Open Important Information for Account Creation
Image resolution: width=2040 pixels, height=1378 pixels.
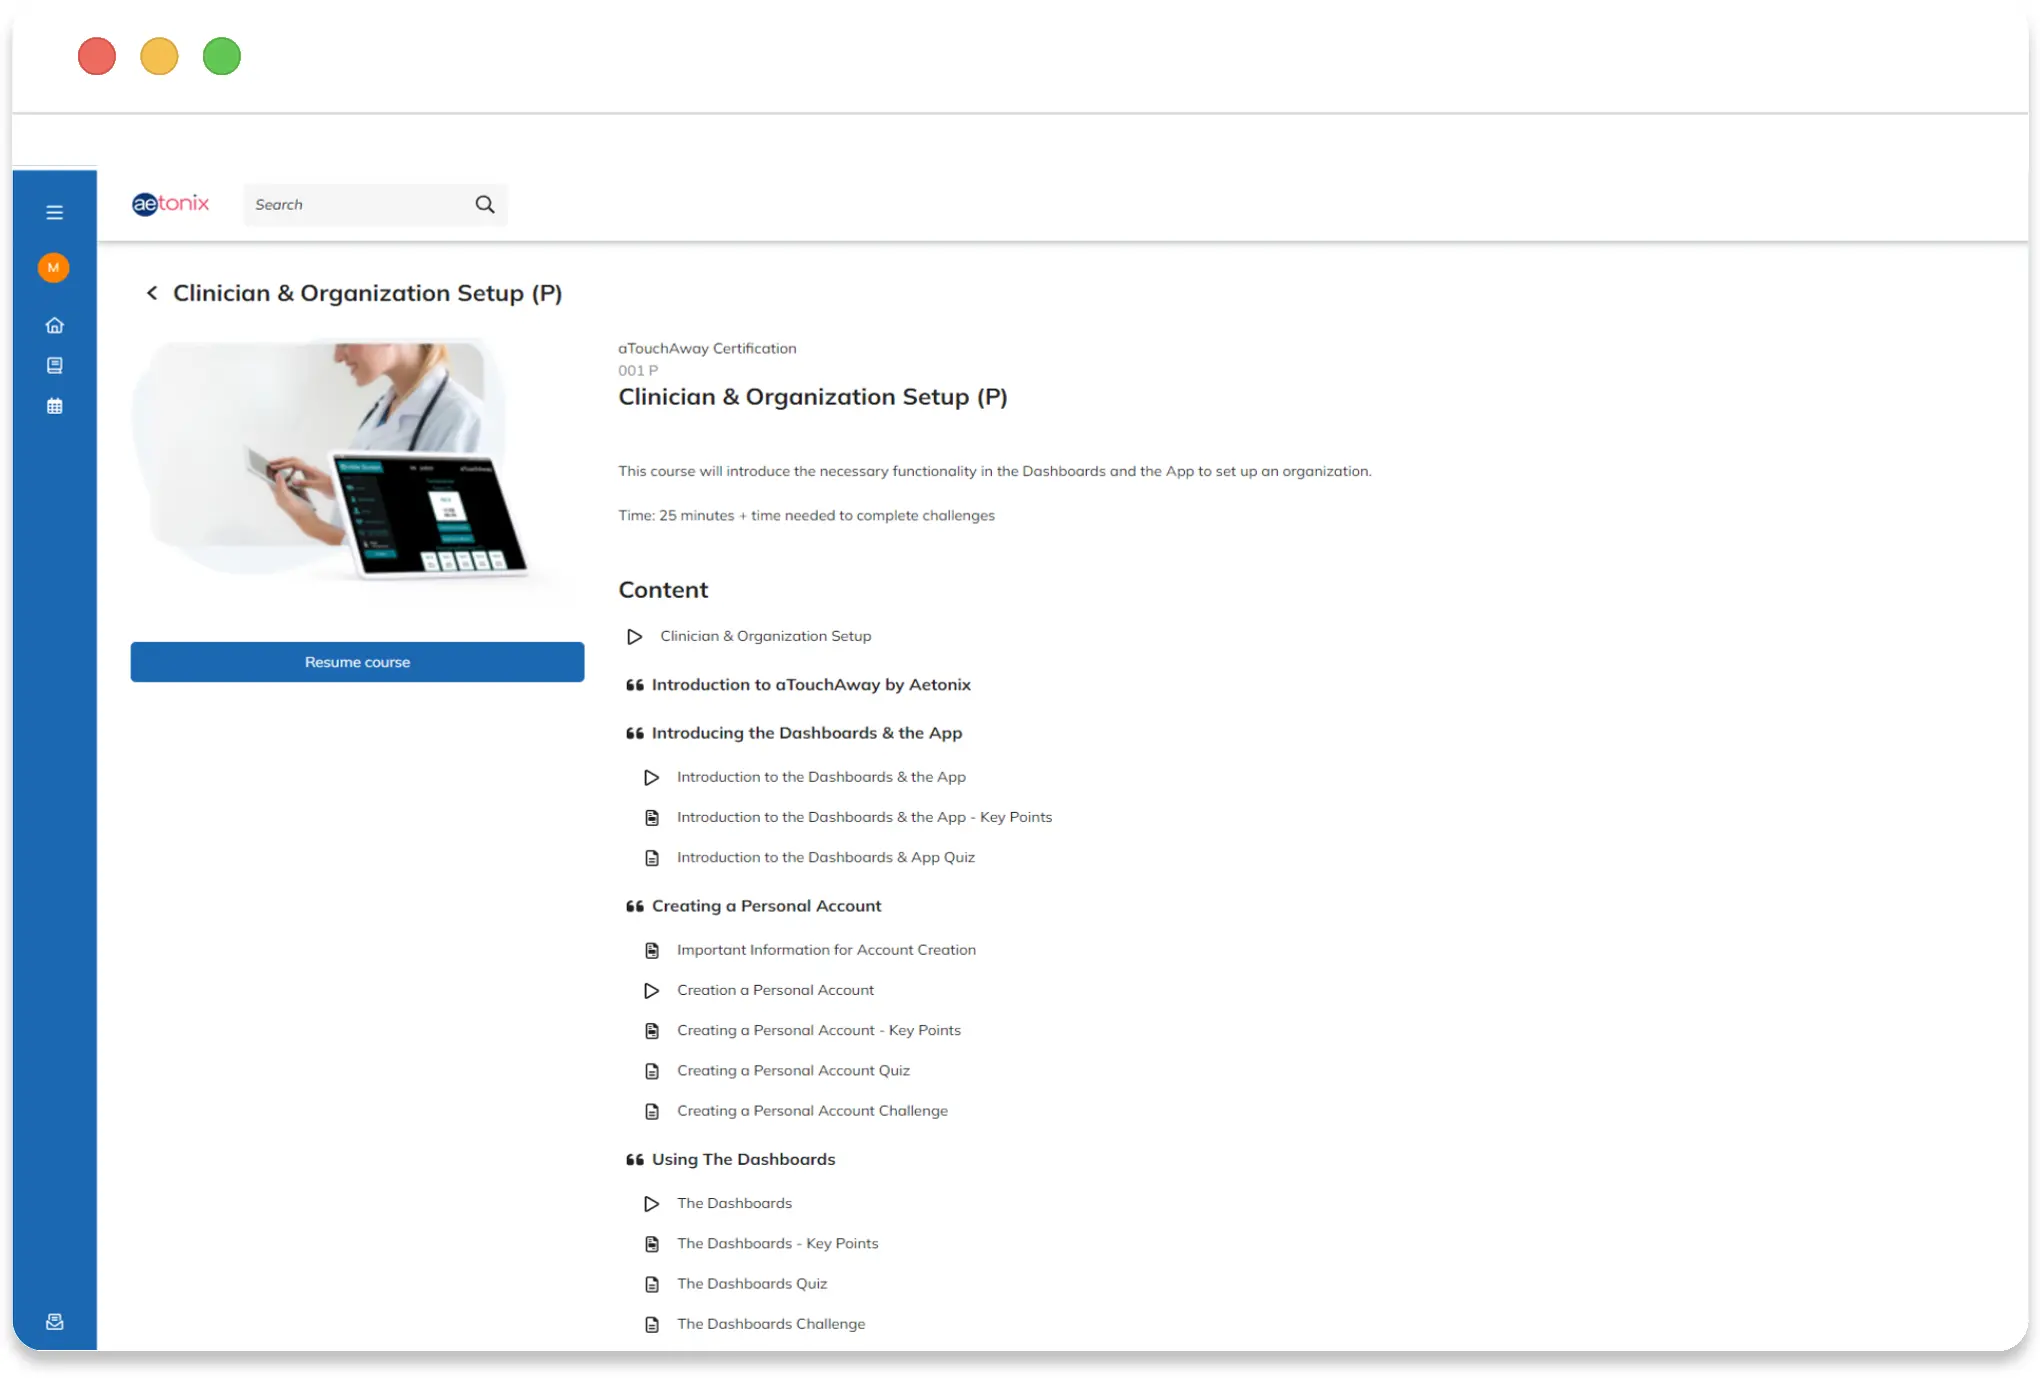[826, 950]
